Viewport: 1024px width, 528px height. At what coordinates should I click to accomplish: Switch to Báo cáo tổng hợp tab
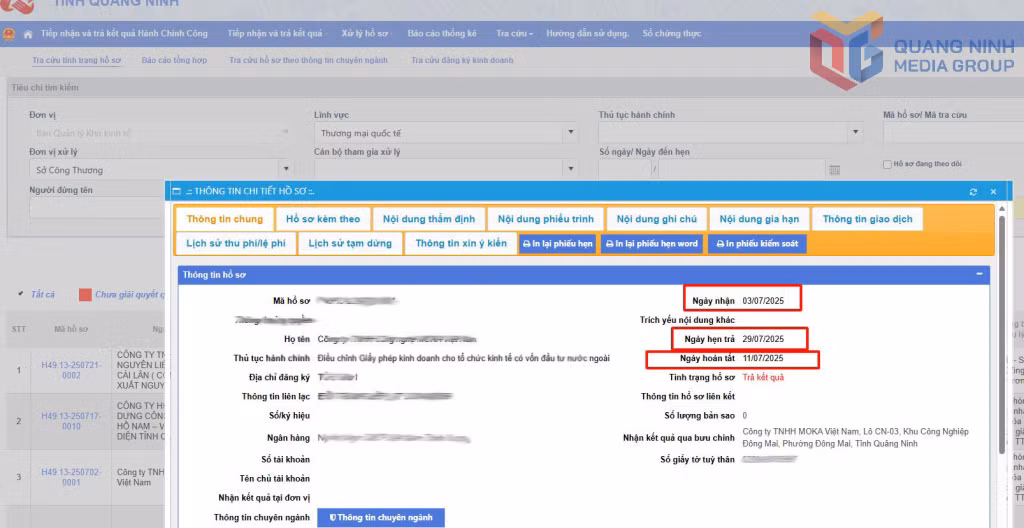point(174,60)
